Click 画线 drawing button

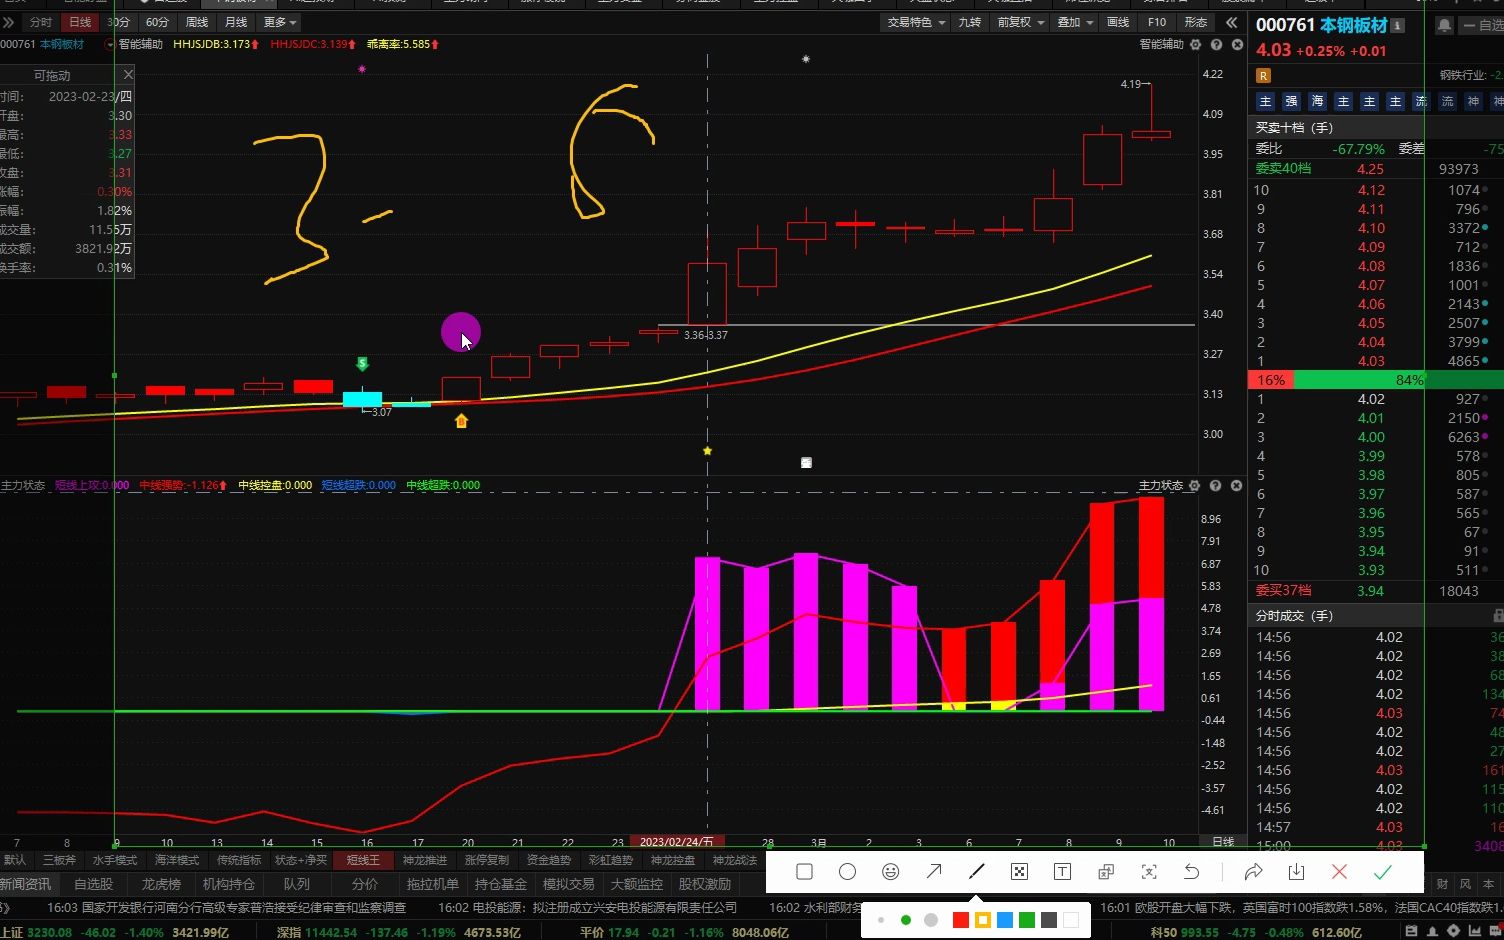point(1118,22)
